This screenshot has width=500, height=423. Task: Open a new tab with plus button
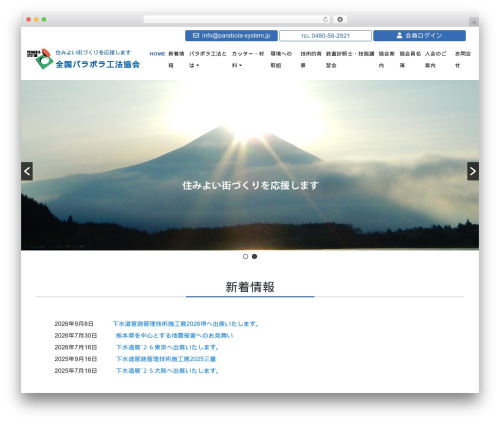pyautogui.click(x=474, y=22)
